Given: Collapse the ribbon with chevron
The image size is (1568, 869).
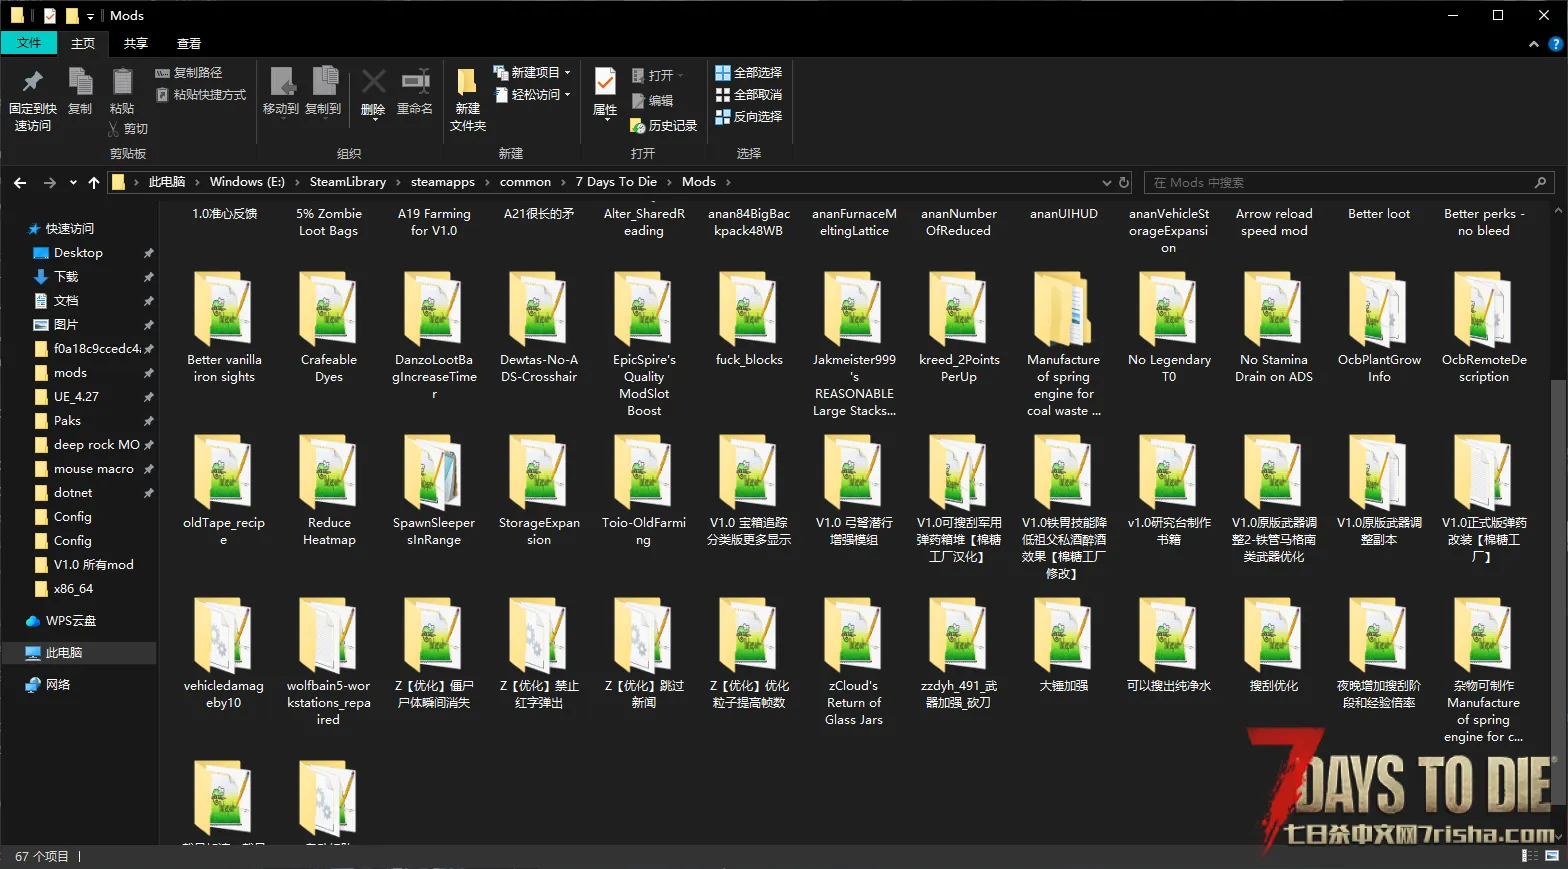Looking at the screenshot, I should pyautogui.click(x=1534, y=44).
